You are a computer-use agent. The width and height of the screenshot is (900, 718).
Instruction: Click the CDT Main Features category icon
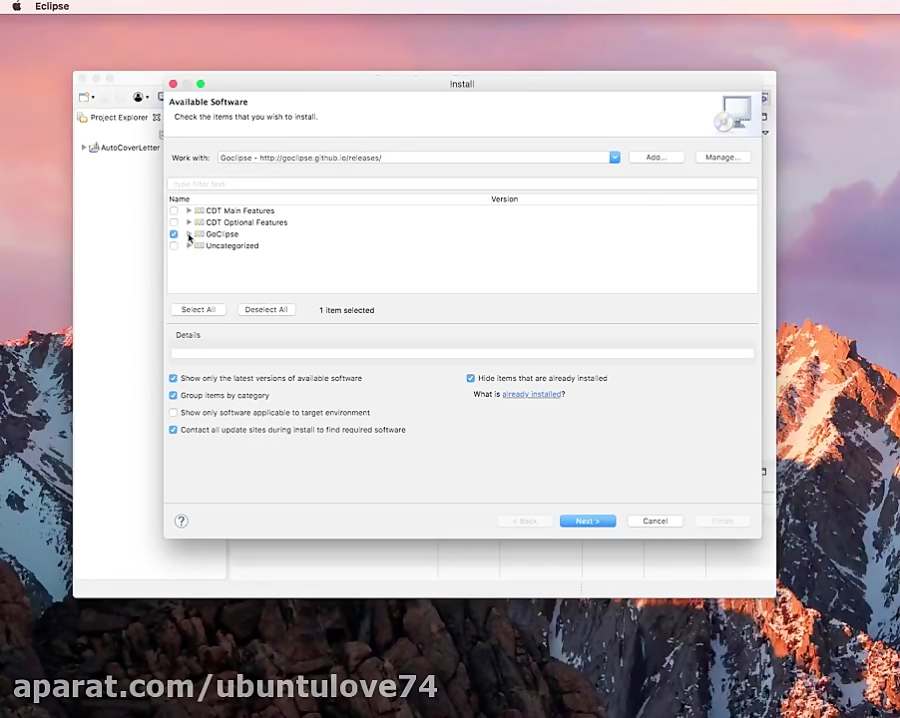(199, 211)
